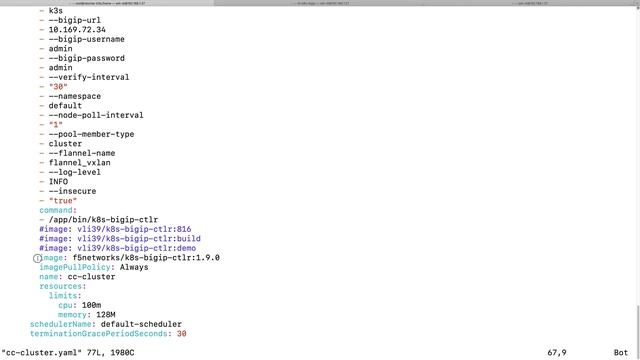The height and width of the screenshot is (360, 640).
Task: Click the 'Always' pull policy value
Action: click(134, 267)
